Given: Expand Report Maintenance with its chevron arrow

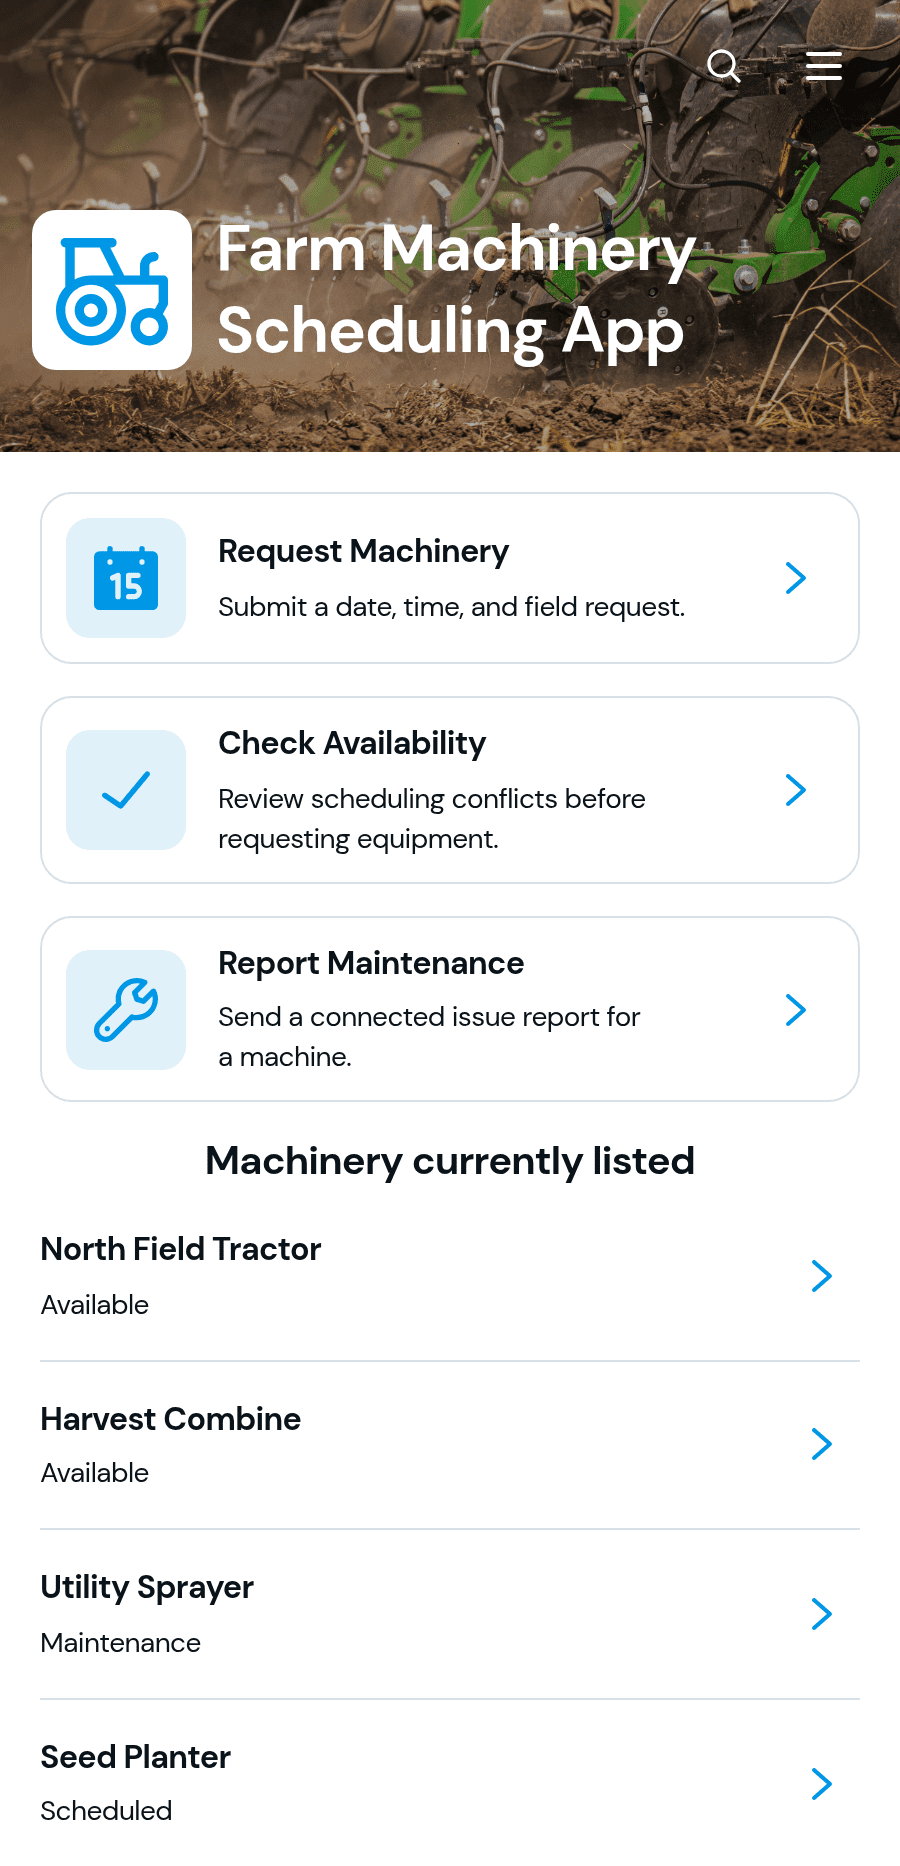Looking at the screenshot, I should click(796, 1010).
